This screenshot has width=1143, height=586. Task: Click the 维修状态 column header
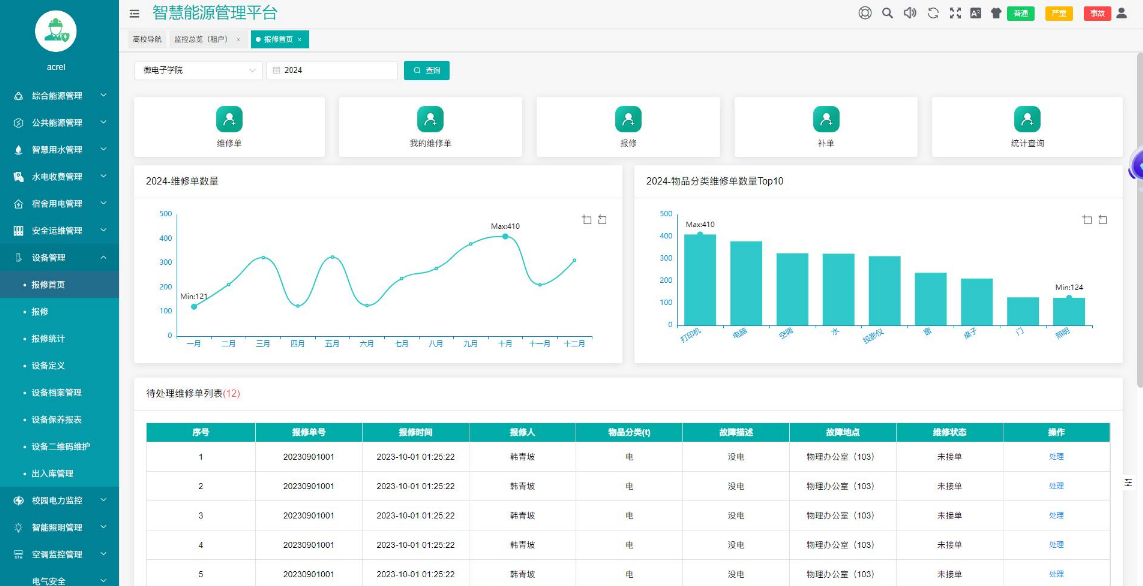click(x=950, y=432)
